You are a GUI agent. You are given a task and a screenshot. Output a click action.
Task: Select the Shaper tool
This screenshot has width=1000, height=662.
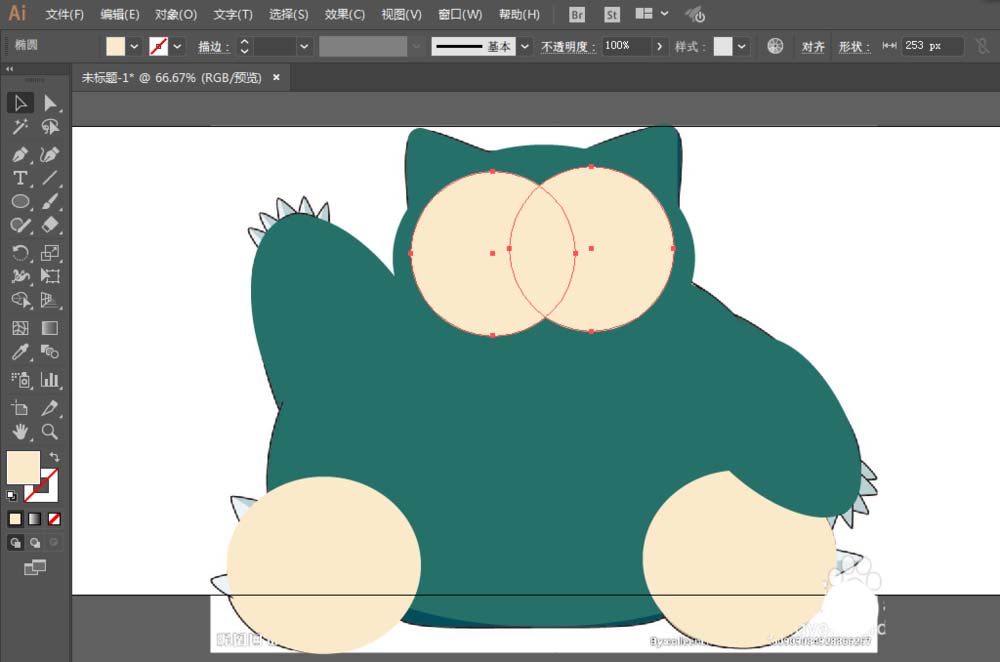[x=20, y=225]
